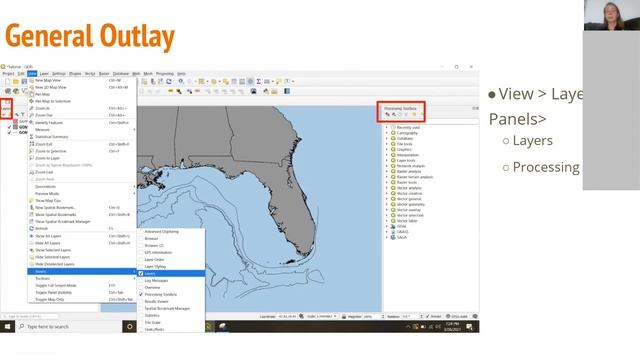The image size is (640, 360).
Task: Expand the Measure submenu
Action: click(x=82, y=129)
